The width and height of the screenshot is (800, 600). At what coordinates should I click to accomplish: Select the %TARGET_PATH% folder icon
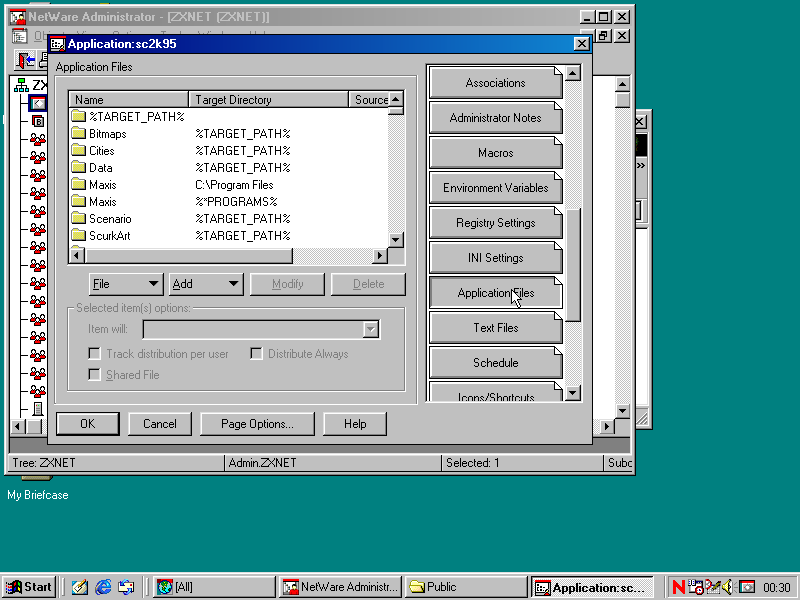point(79,116)
